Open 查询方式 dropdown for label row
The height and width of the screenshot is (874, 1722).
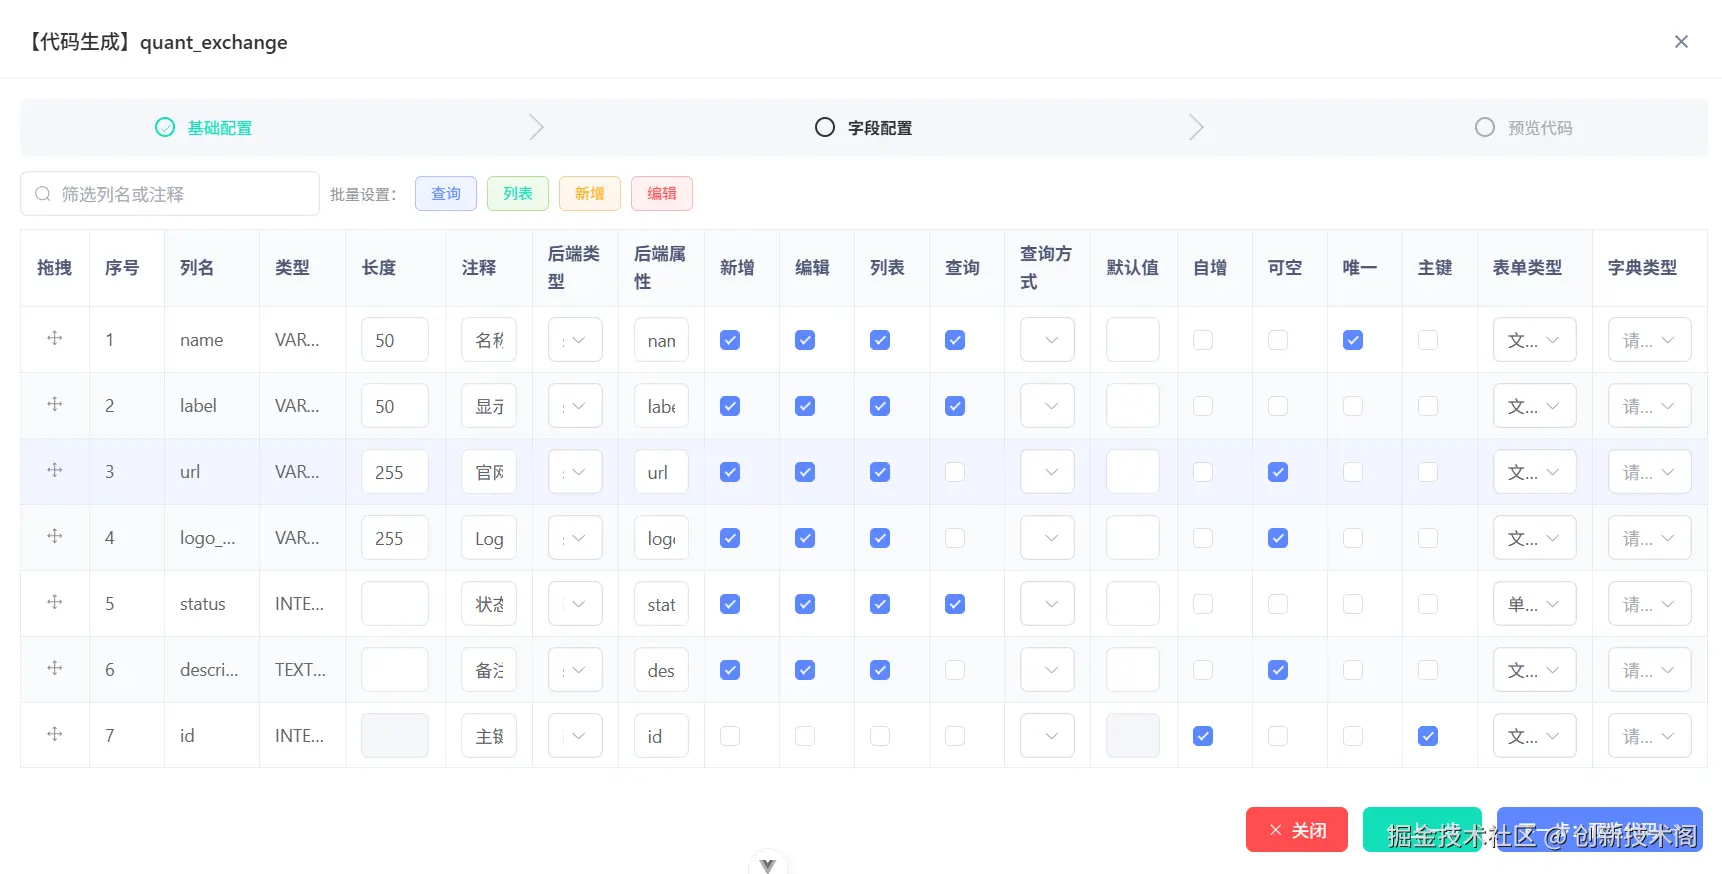point(1047,406)
